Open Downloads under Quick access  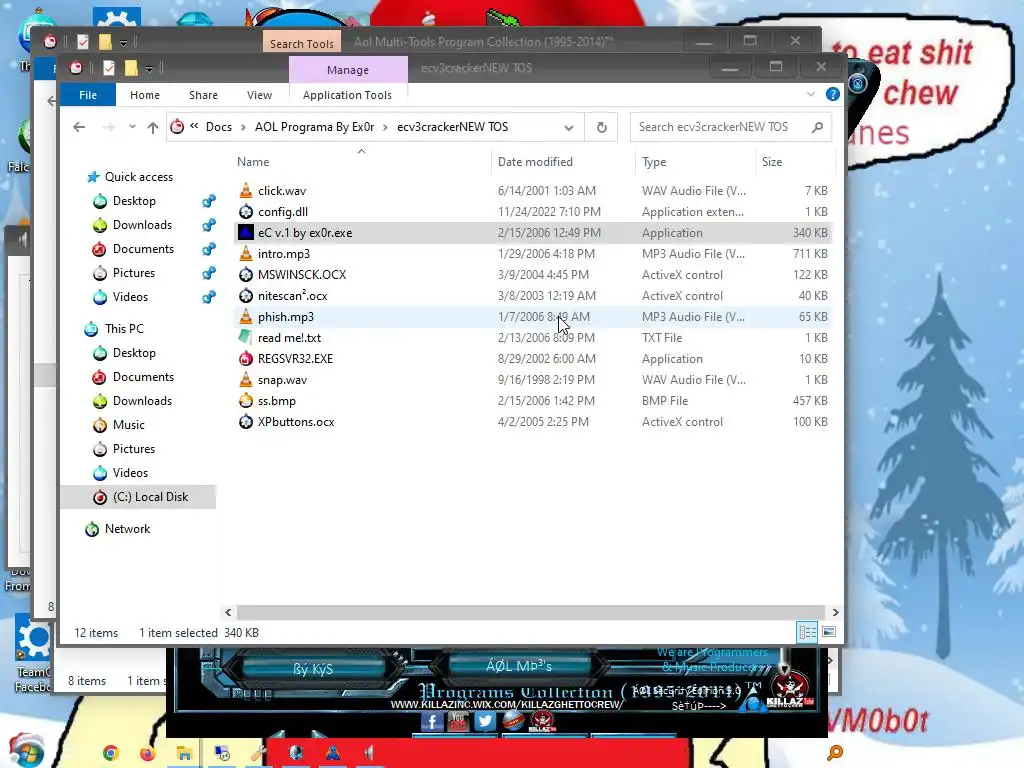pyautogui.click(x=142, y=225)
